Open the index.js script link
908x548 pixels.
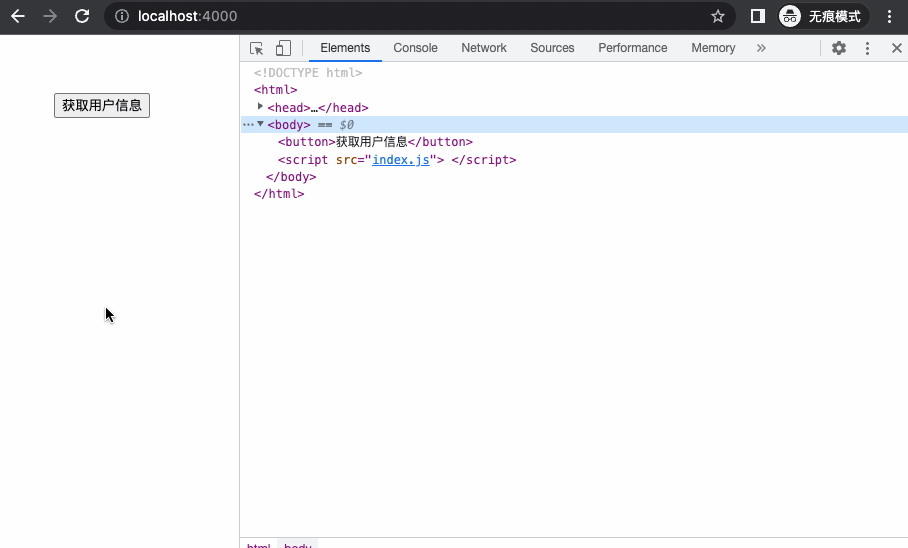(401, 160)
